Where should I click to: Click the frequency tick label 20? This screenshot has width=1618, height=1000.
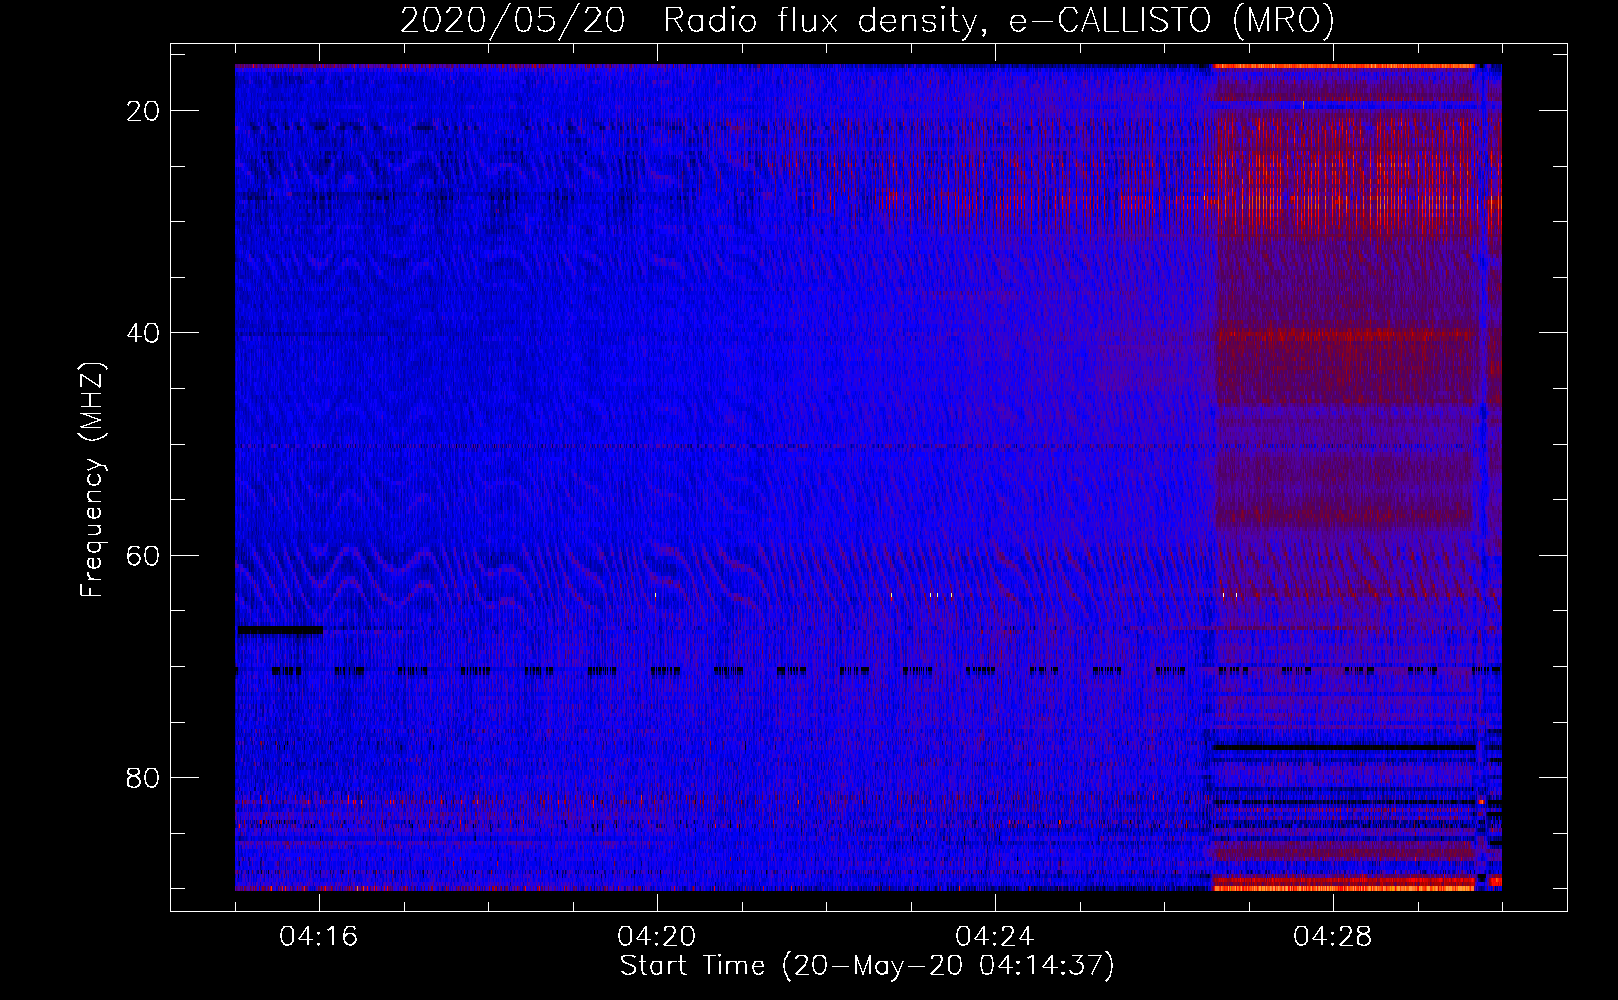tap(144, 111)
